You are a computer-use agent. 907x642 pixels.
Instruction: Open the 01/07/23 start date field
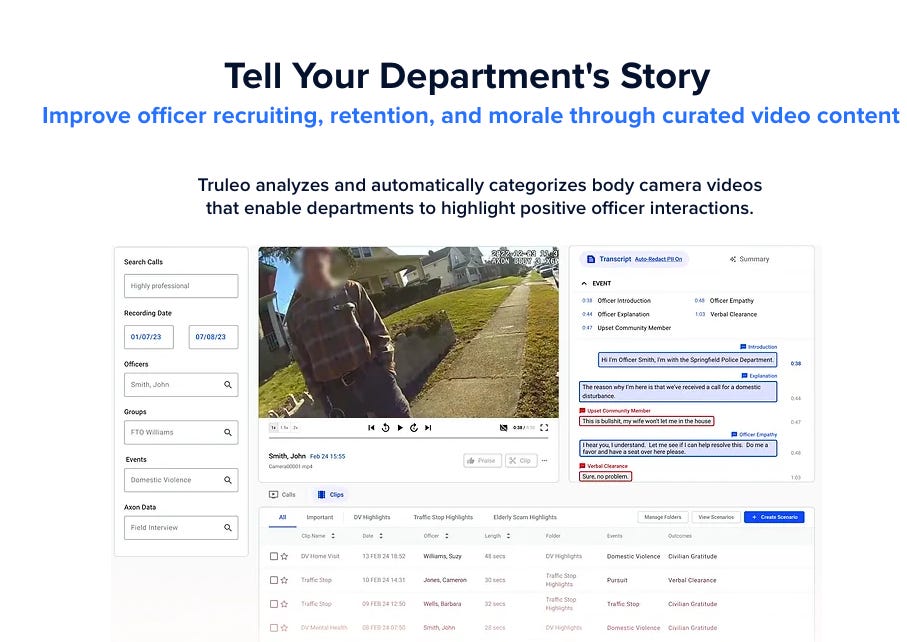pos(149,337)
